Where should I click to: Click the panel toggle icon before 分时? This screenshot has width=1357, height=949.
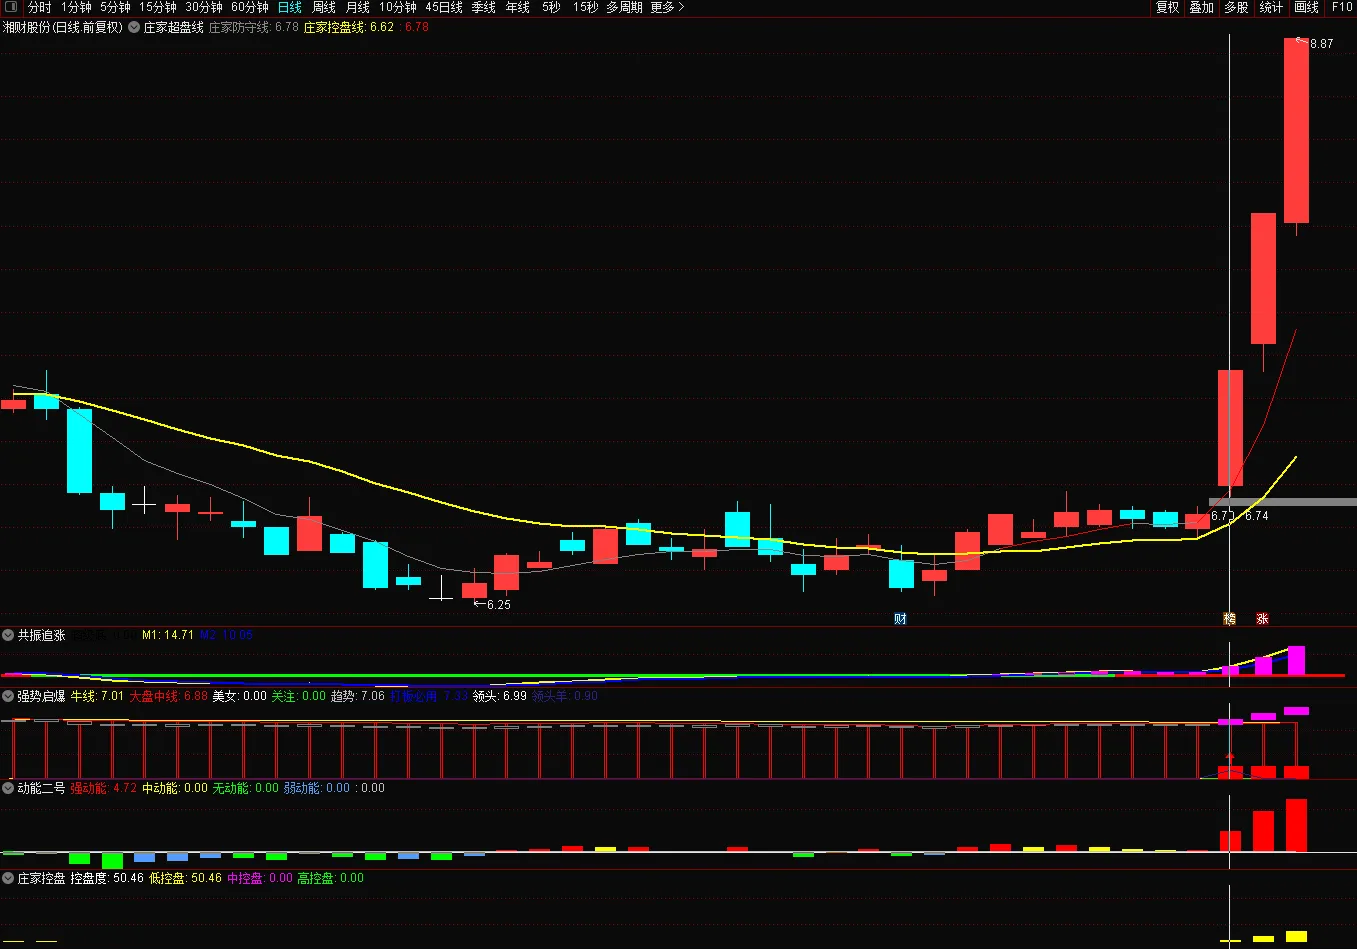[9, 7]
